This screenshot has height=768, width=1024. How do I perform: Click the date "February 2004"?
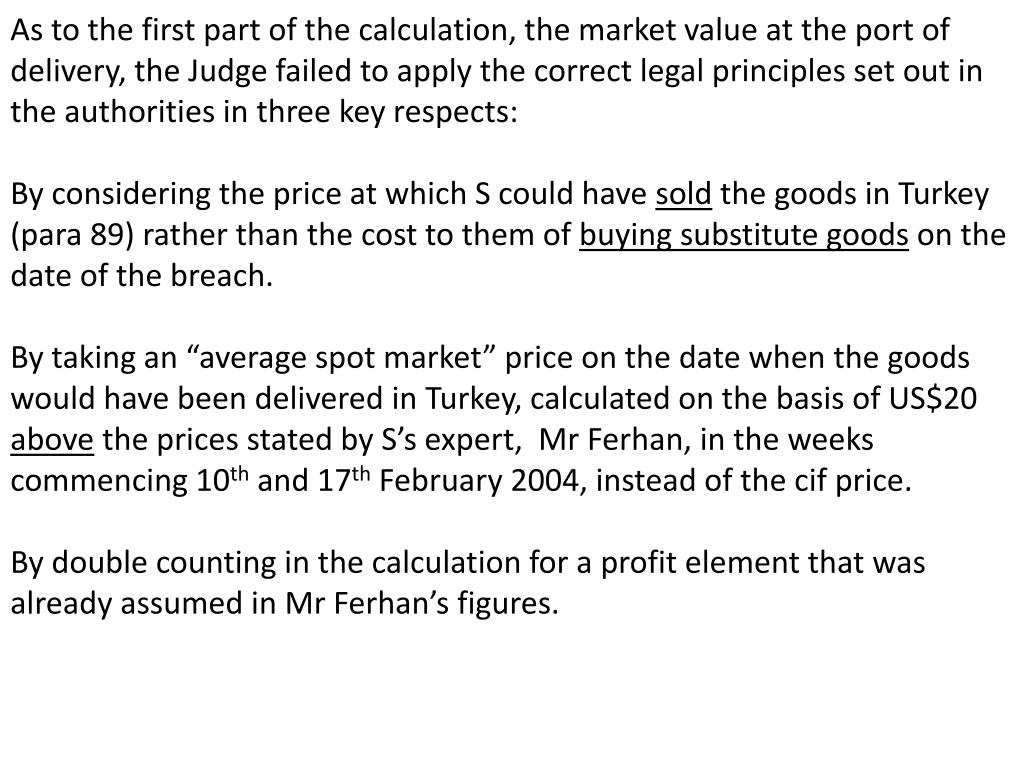point(483,480)
